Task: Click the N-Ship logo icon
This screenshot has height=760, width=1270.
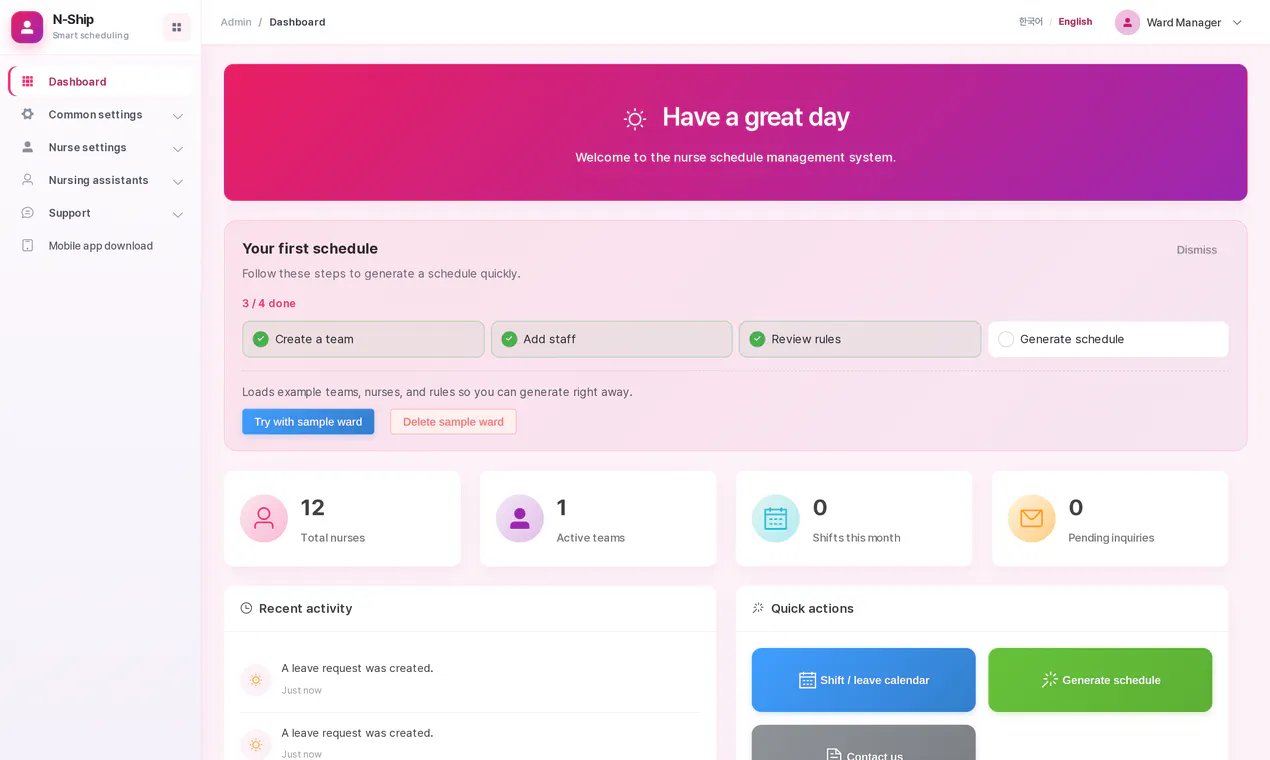Action: click(x=27, y=27)
